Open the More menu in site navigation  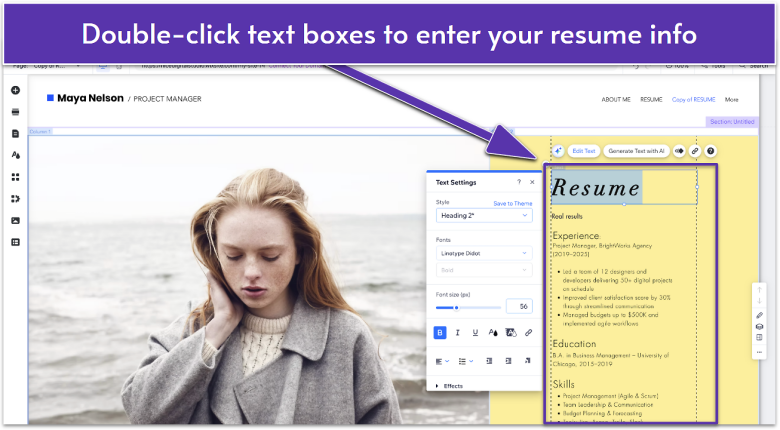732,99
